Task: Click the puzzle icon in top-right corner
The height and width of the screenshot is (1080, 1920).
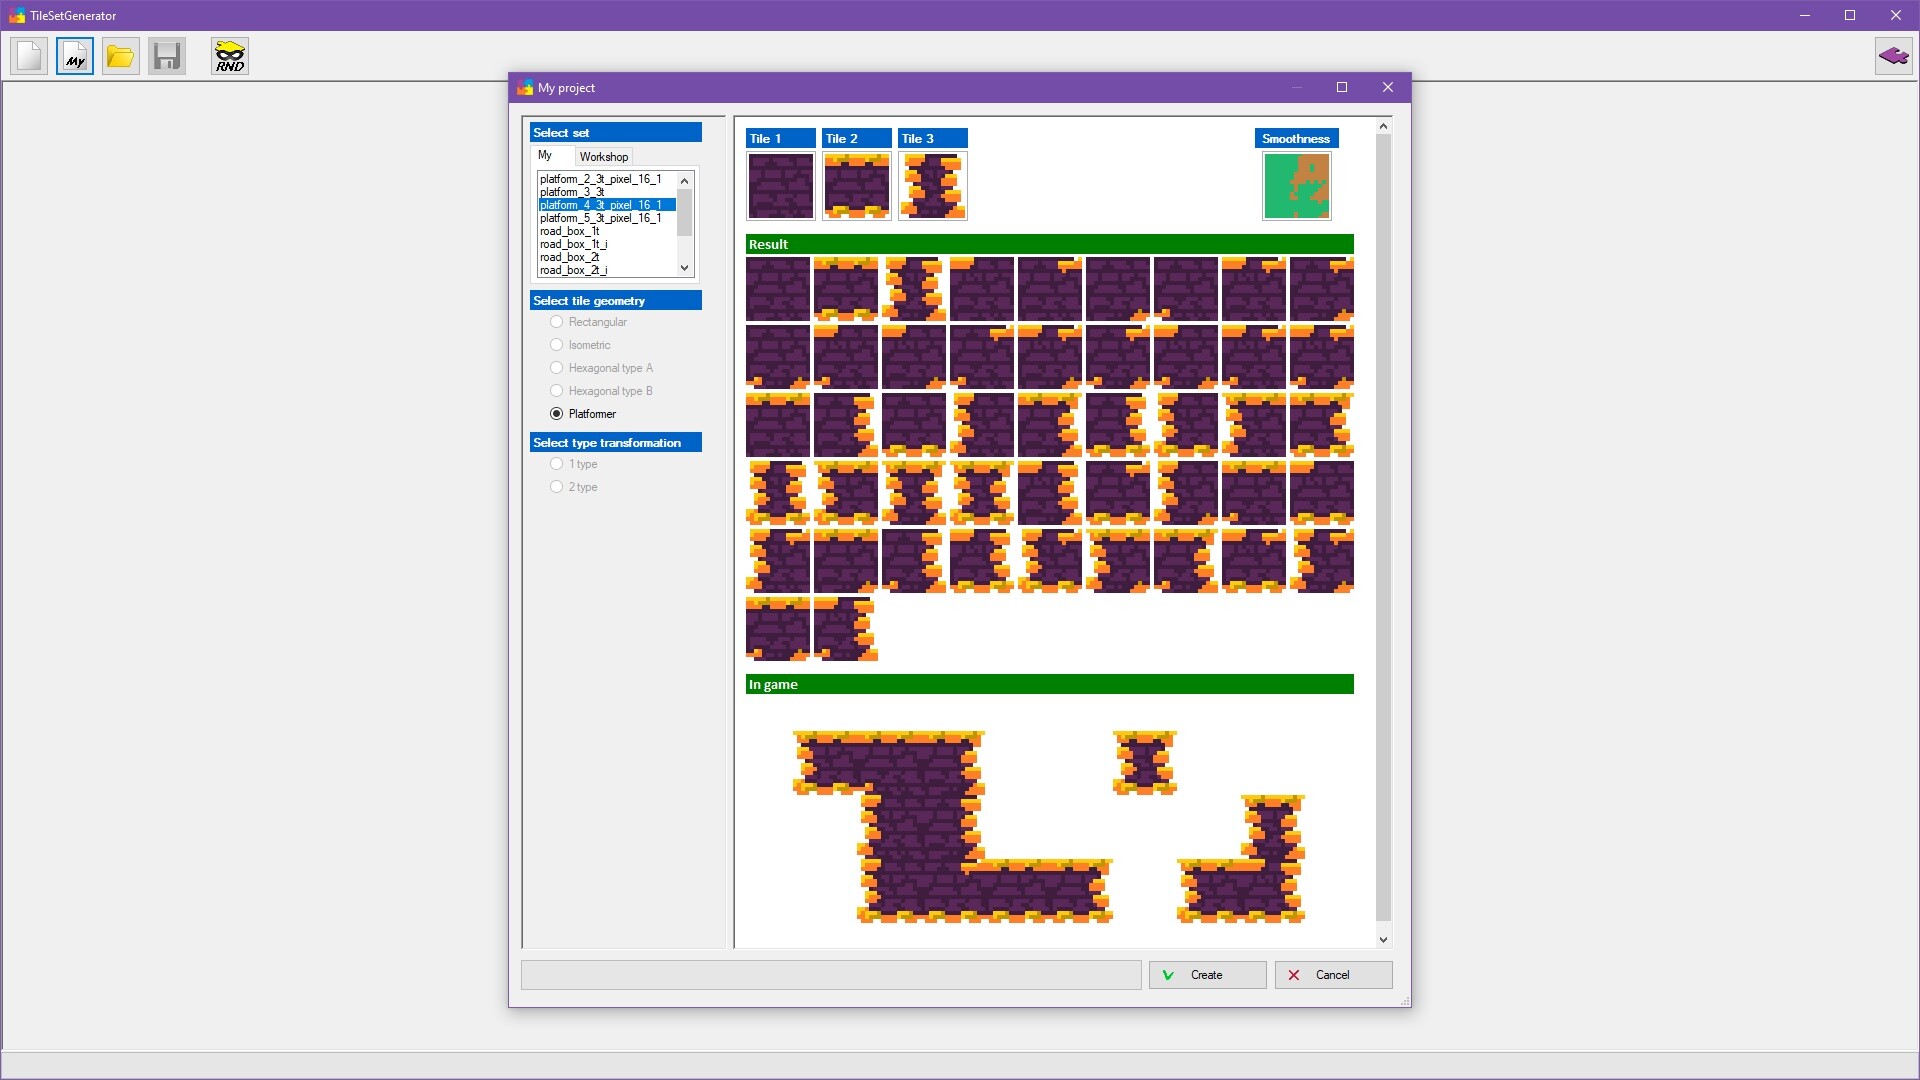Action: 1893,56
